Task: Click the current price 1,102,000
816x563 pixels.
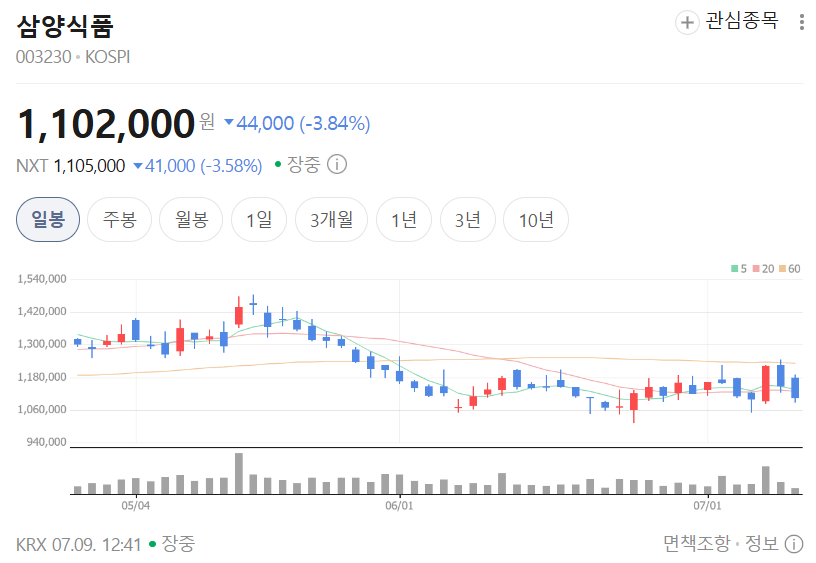Action: click(106, 124)
